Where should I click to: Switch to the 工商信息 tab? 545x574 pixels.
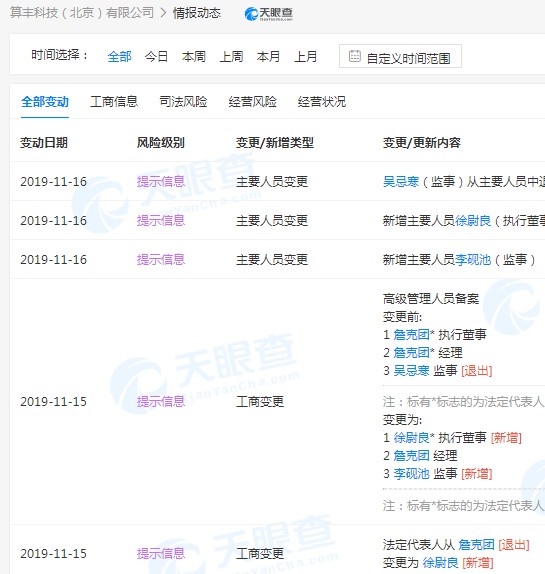[114, 102]
